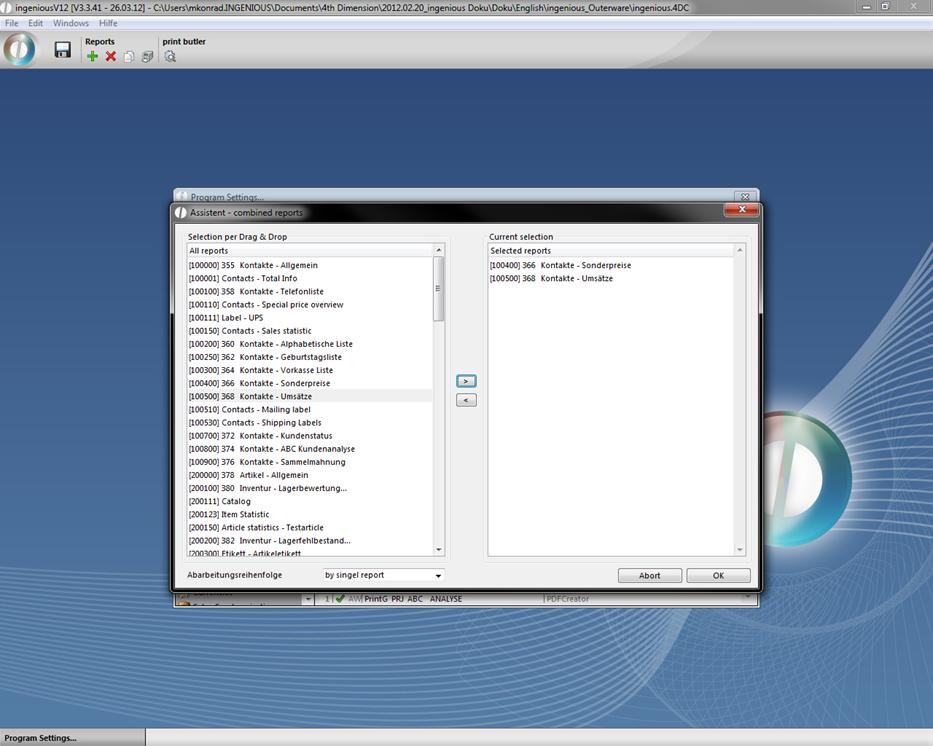Image resolution: width=933 pixels, height=746 pixels.
Task: Click the ingenious logo button in the toolbar
Action: (x=19, y=50)
